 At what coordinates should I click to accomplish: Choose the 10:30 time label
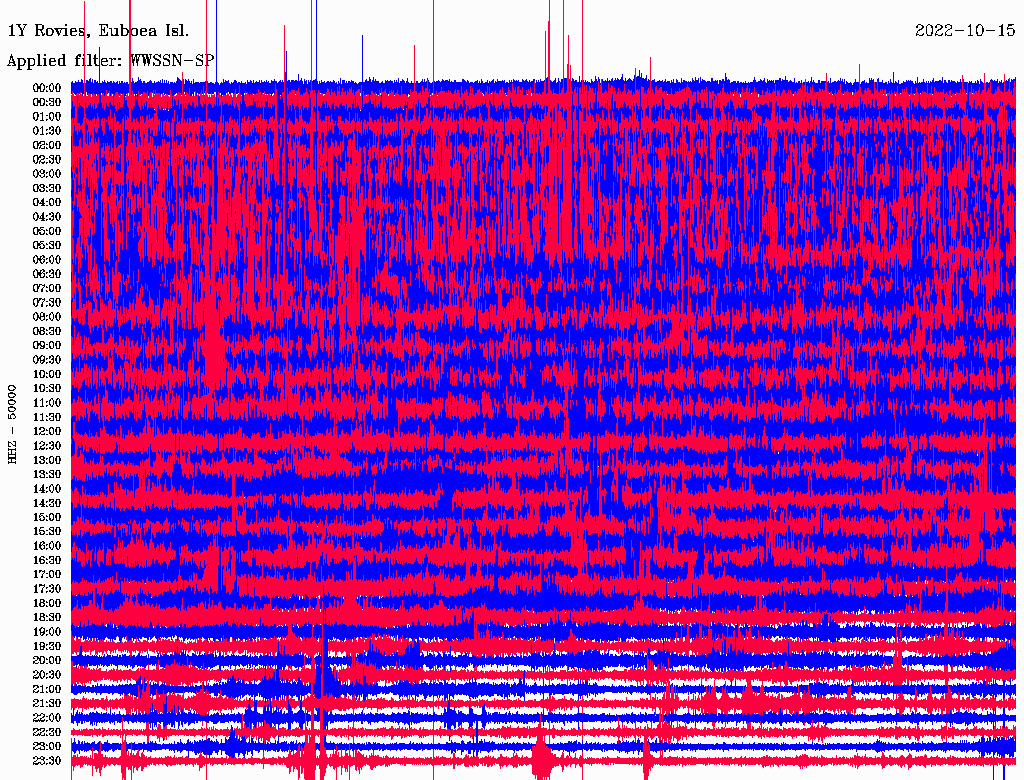click(x=47, y=388)
